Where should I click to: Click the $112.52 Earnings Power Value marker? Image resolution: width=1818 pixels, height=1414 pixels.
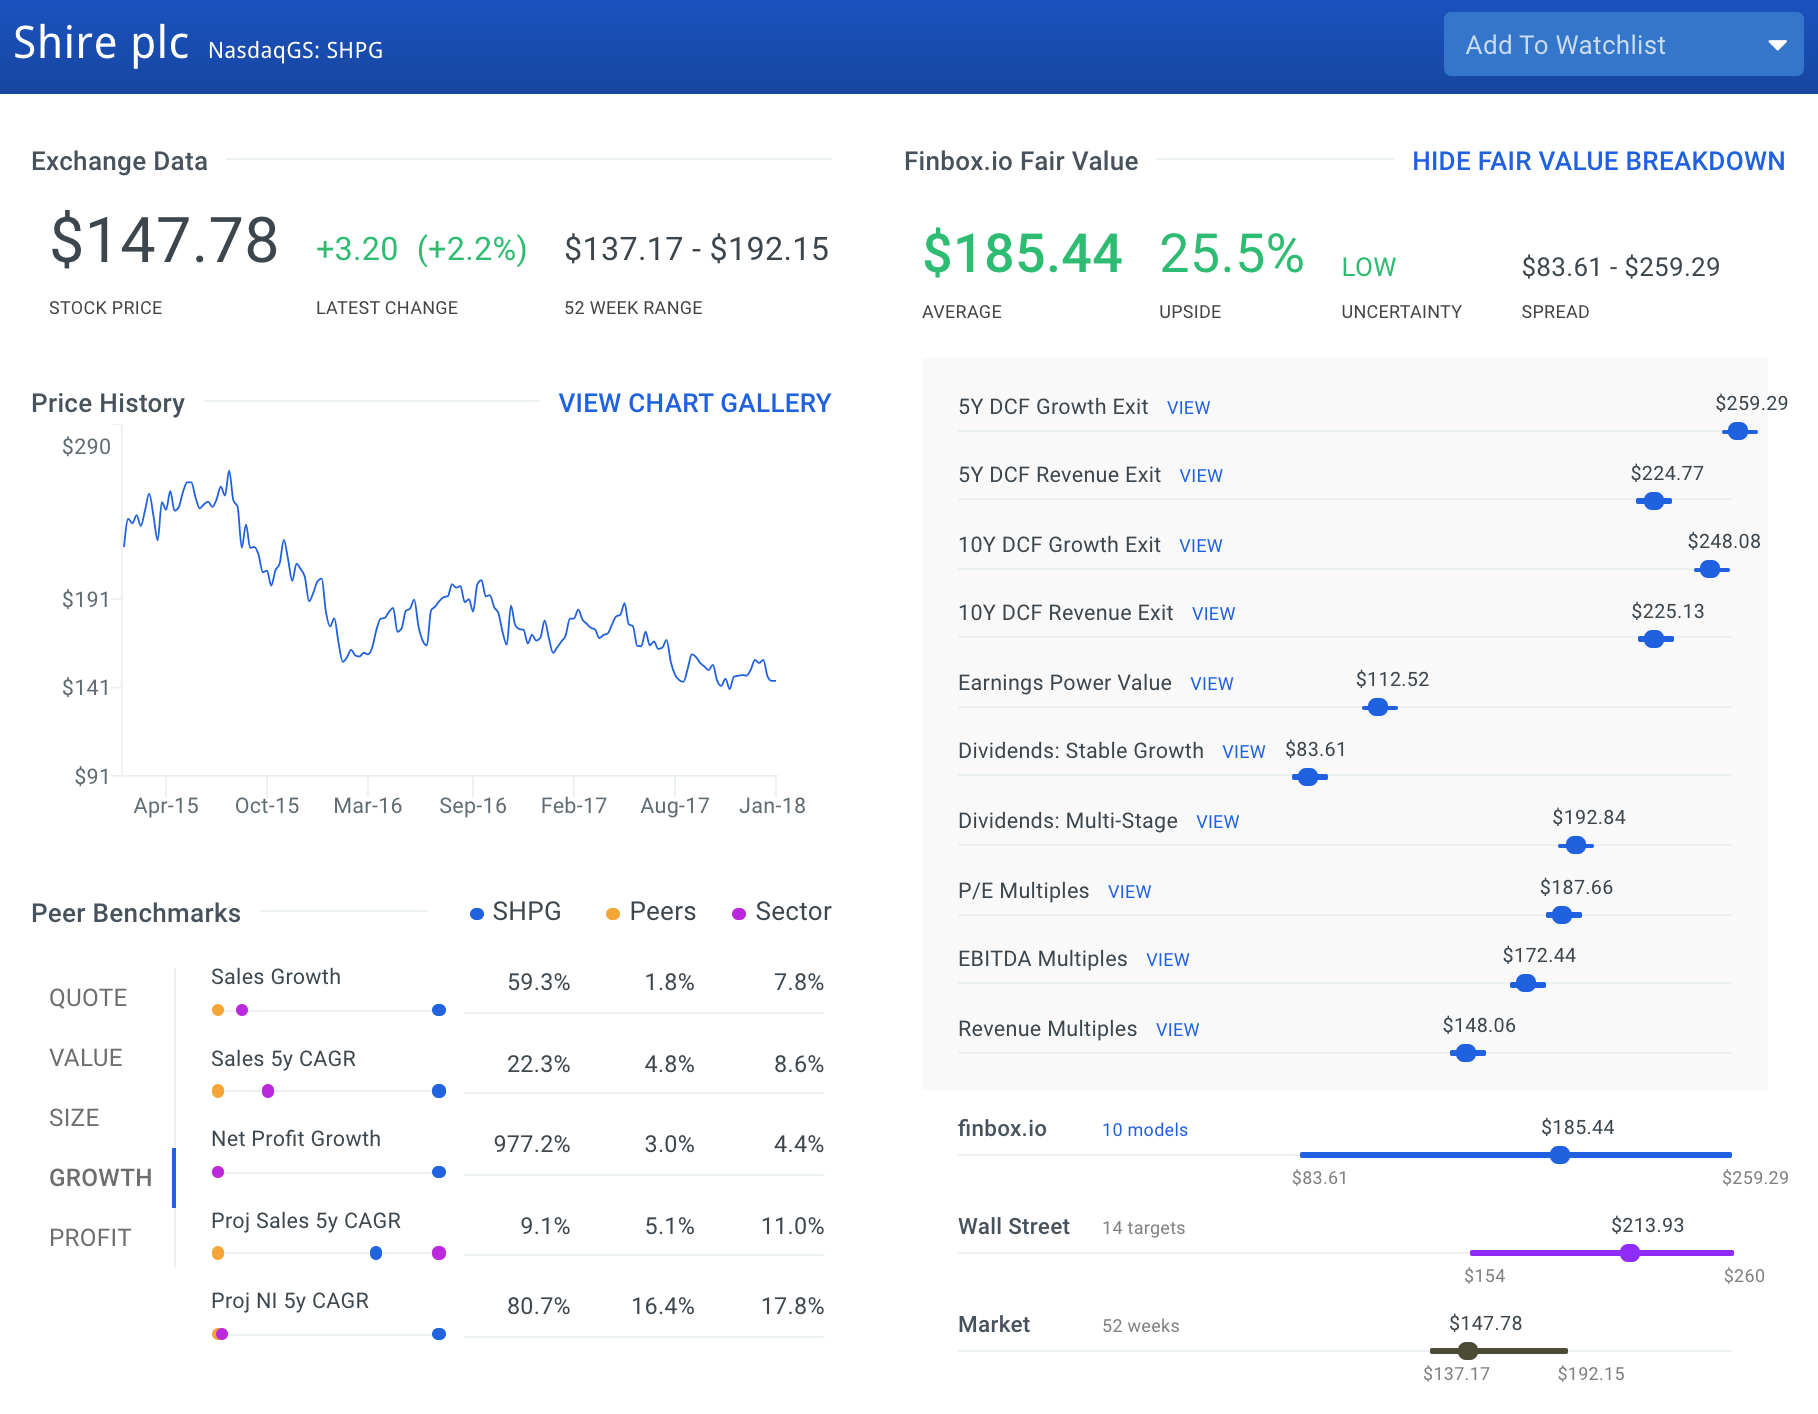(1378, 707)
